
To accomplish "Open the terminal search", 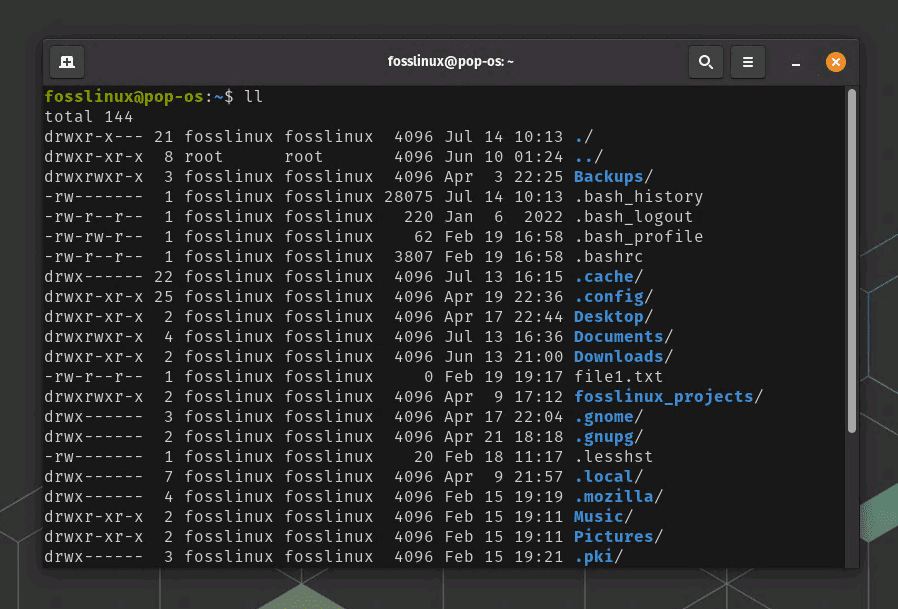I will click(x=706, y=62).
